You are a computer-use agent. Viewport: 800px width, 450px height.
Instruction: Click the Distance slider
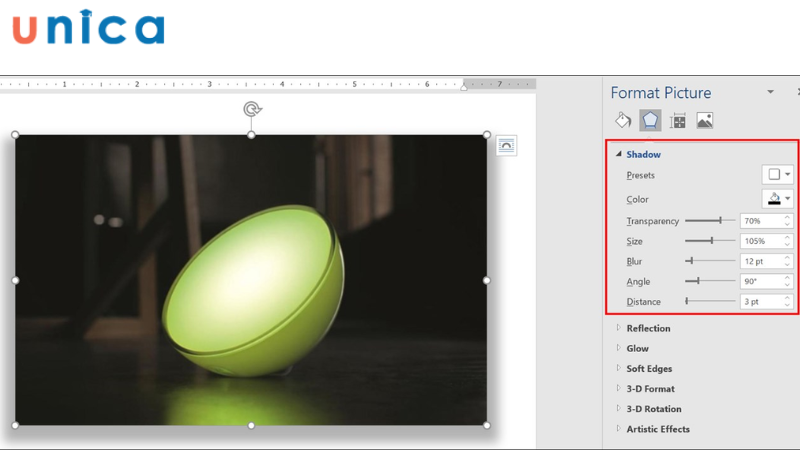point(710,301)
